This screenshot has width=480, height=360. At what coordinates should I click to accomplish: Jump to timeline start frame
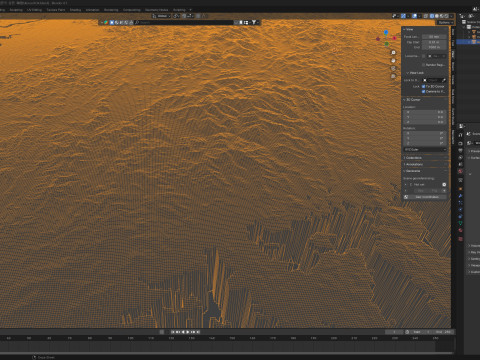pos(173,332)
